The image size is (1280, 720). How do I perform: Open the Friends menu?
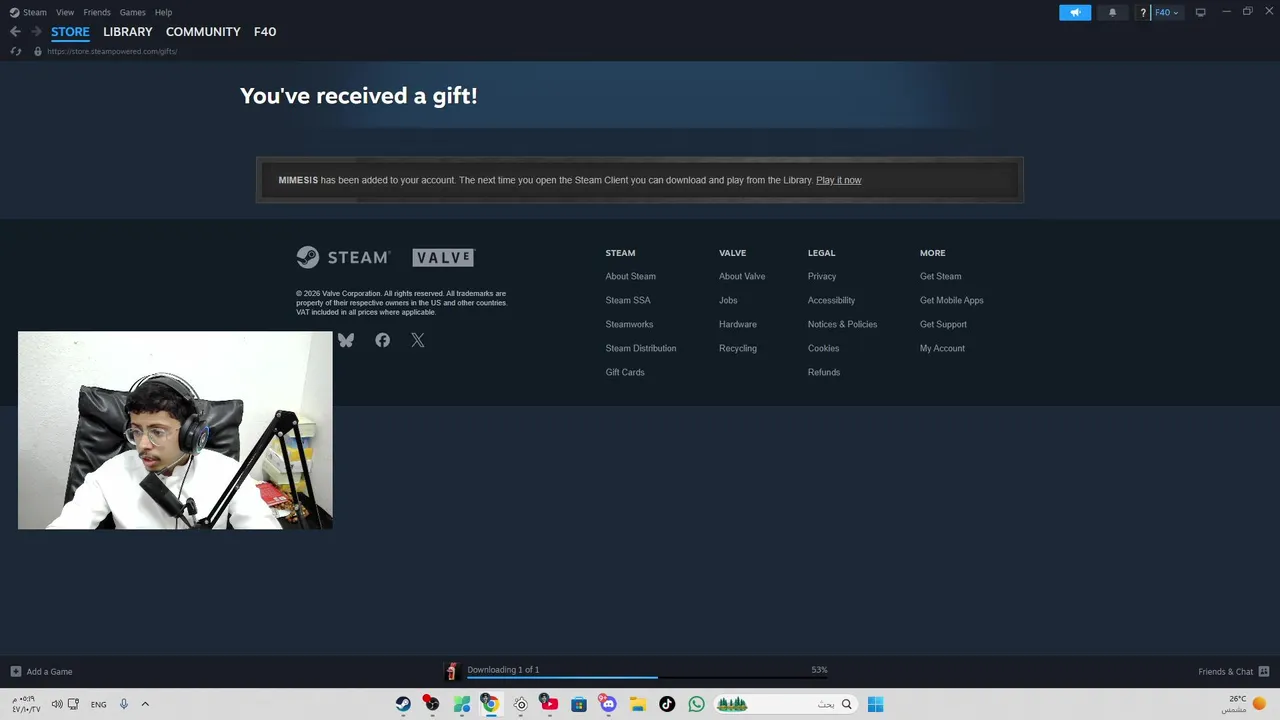coord(97,12)
